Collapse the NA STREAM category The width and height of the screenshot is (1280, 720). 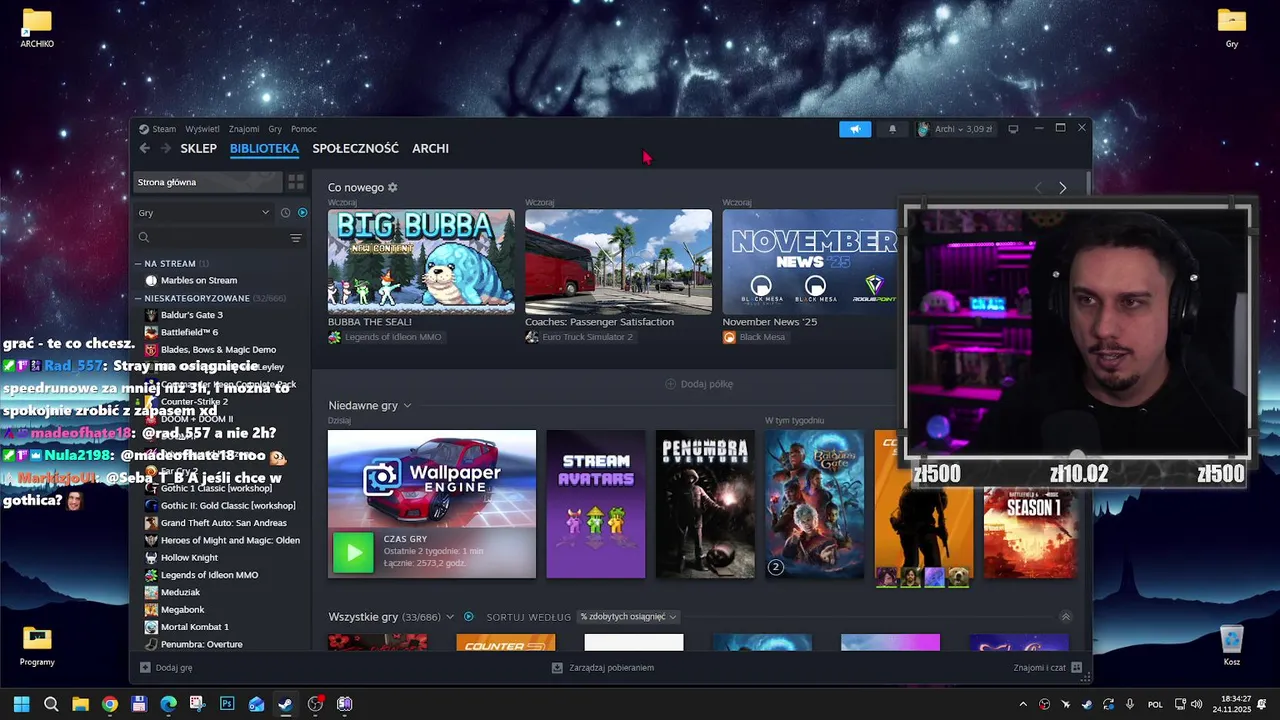(138, 263)
